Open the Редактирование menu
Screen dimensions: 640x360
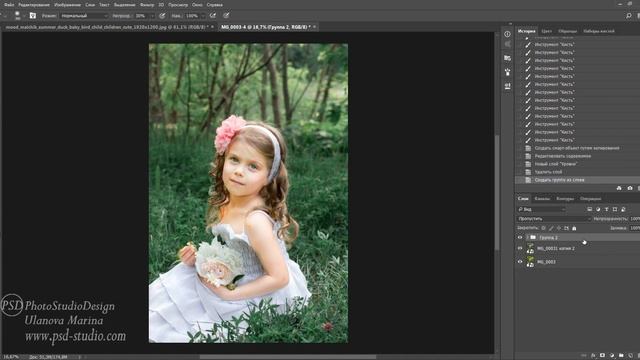[x=34, y=5]
